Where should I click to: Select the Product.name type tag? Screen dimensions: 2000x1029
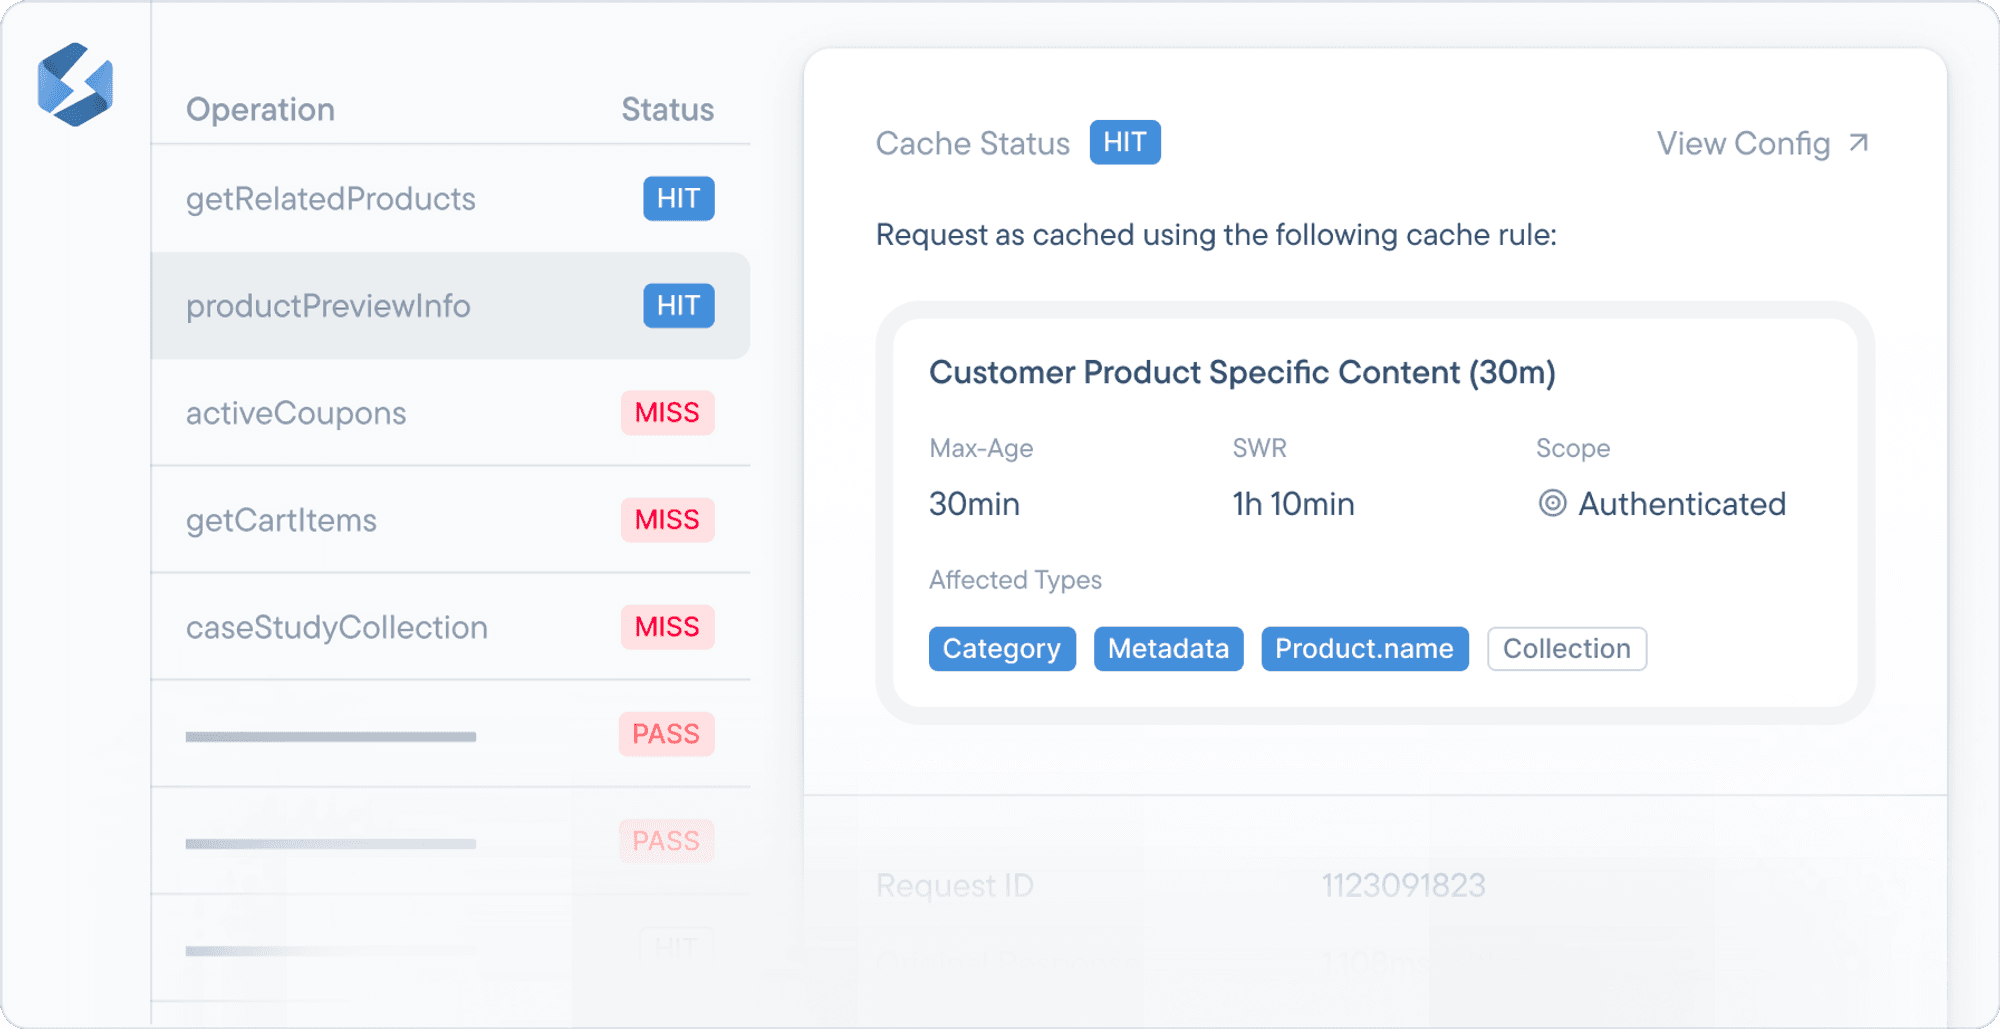(1364, 649)
